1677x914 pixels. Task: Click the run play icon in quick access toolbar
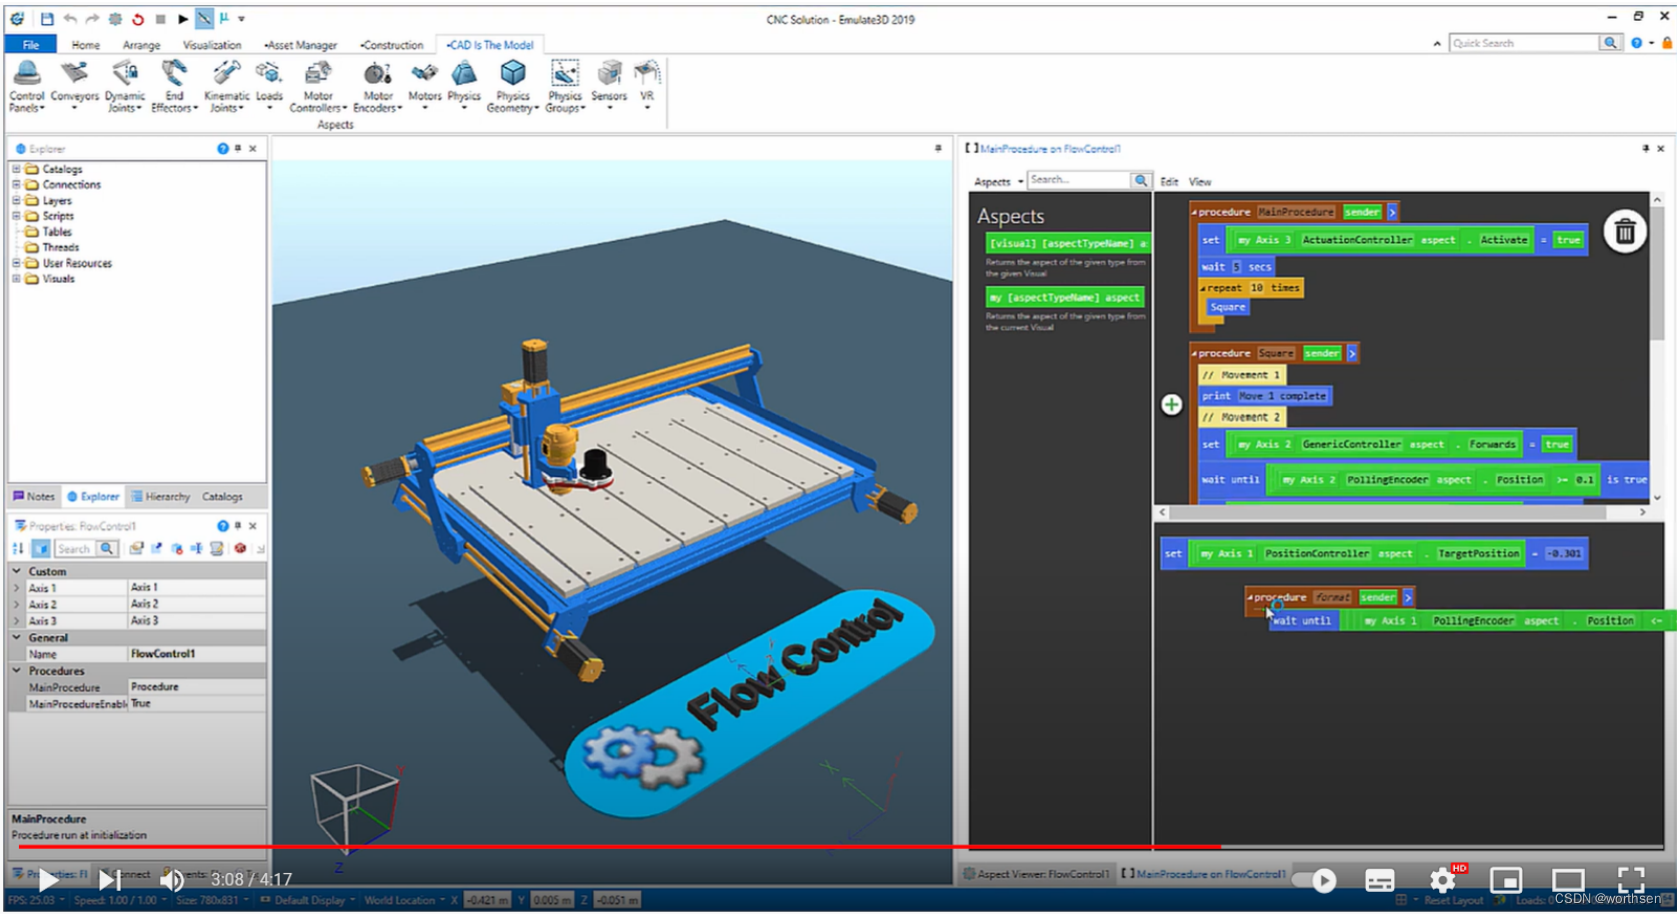pos(183,18)
